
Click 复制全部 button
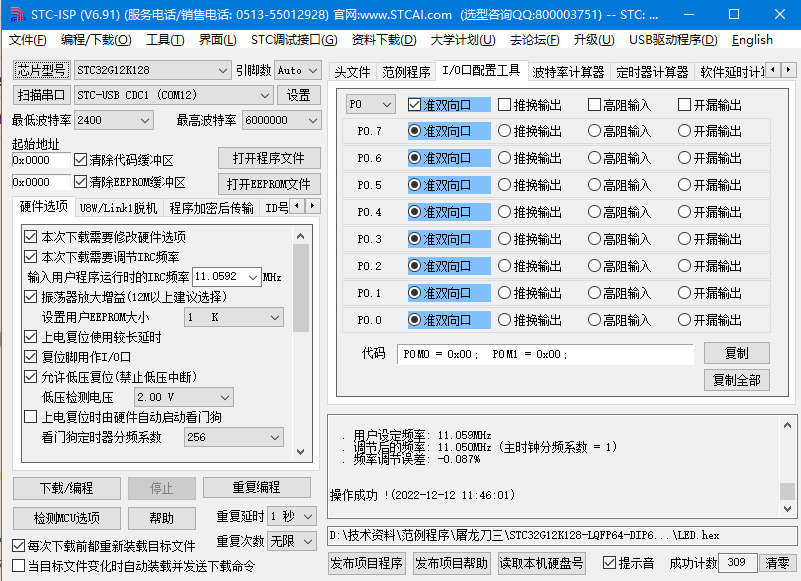point(737,380)
